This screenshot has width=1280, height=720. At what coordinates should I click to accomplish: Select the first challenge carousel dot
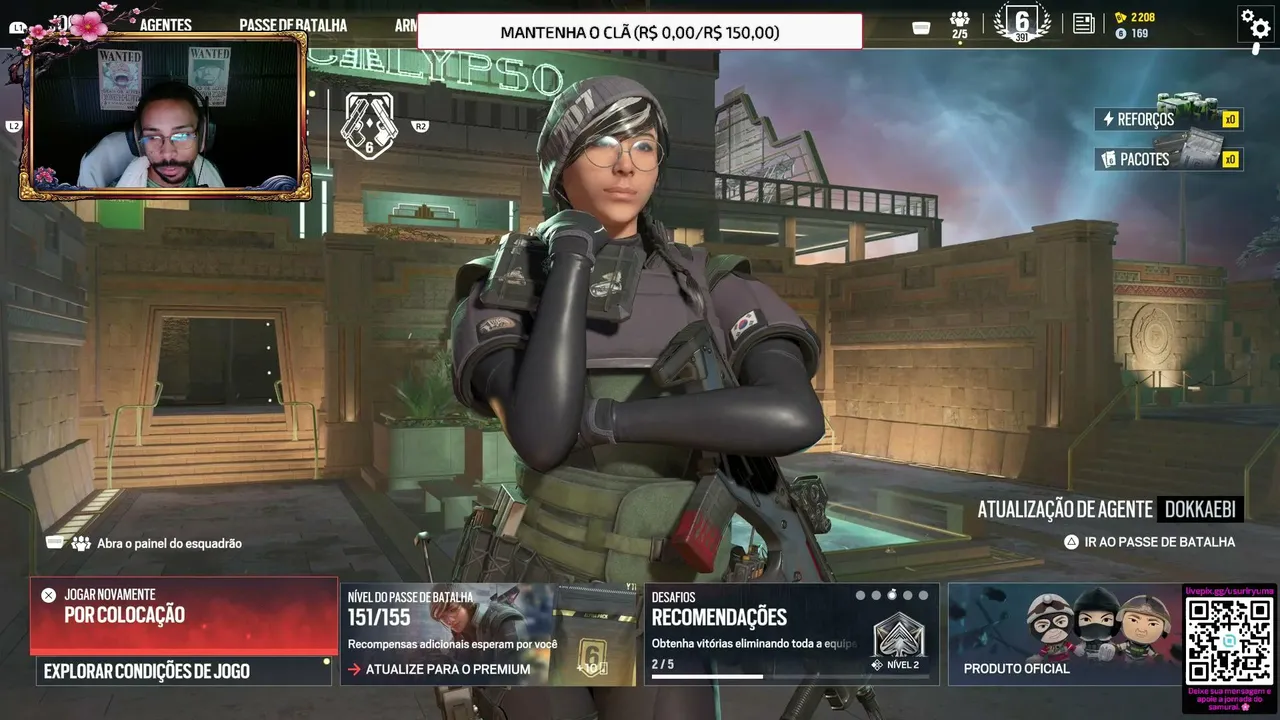point(860,595)
